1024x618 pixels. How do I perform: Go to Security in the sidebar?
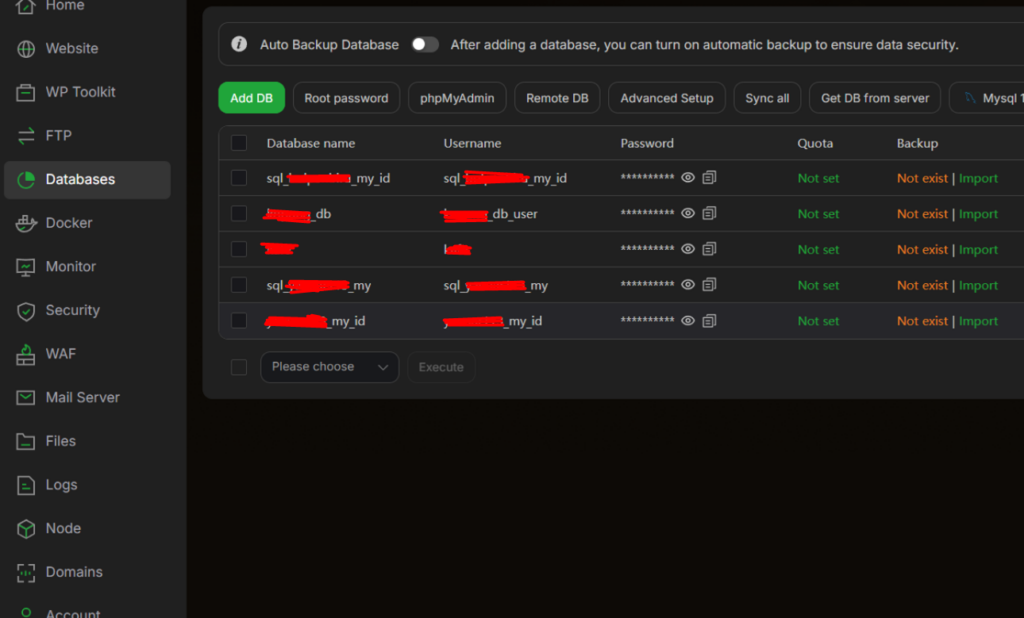tap(88, 311)
